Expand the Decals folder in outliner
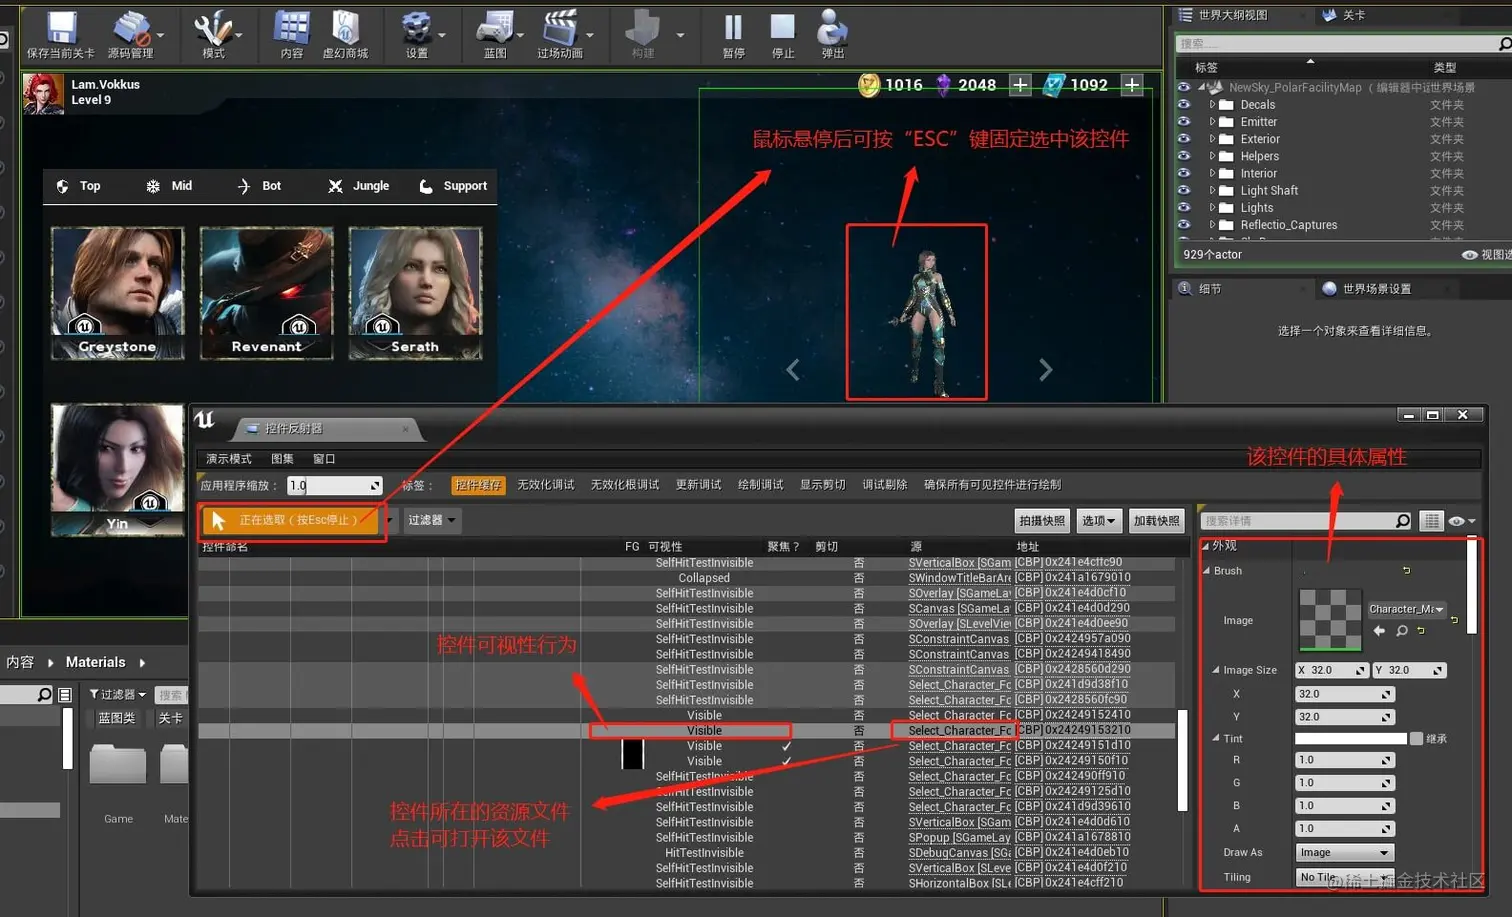Screen dimensions: 1512x917 1212,105
